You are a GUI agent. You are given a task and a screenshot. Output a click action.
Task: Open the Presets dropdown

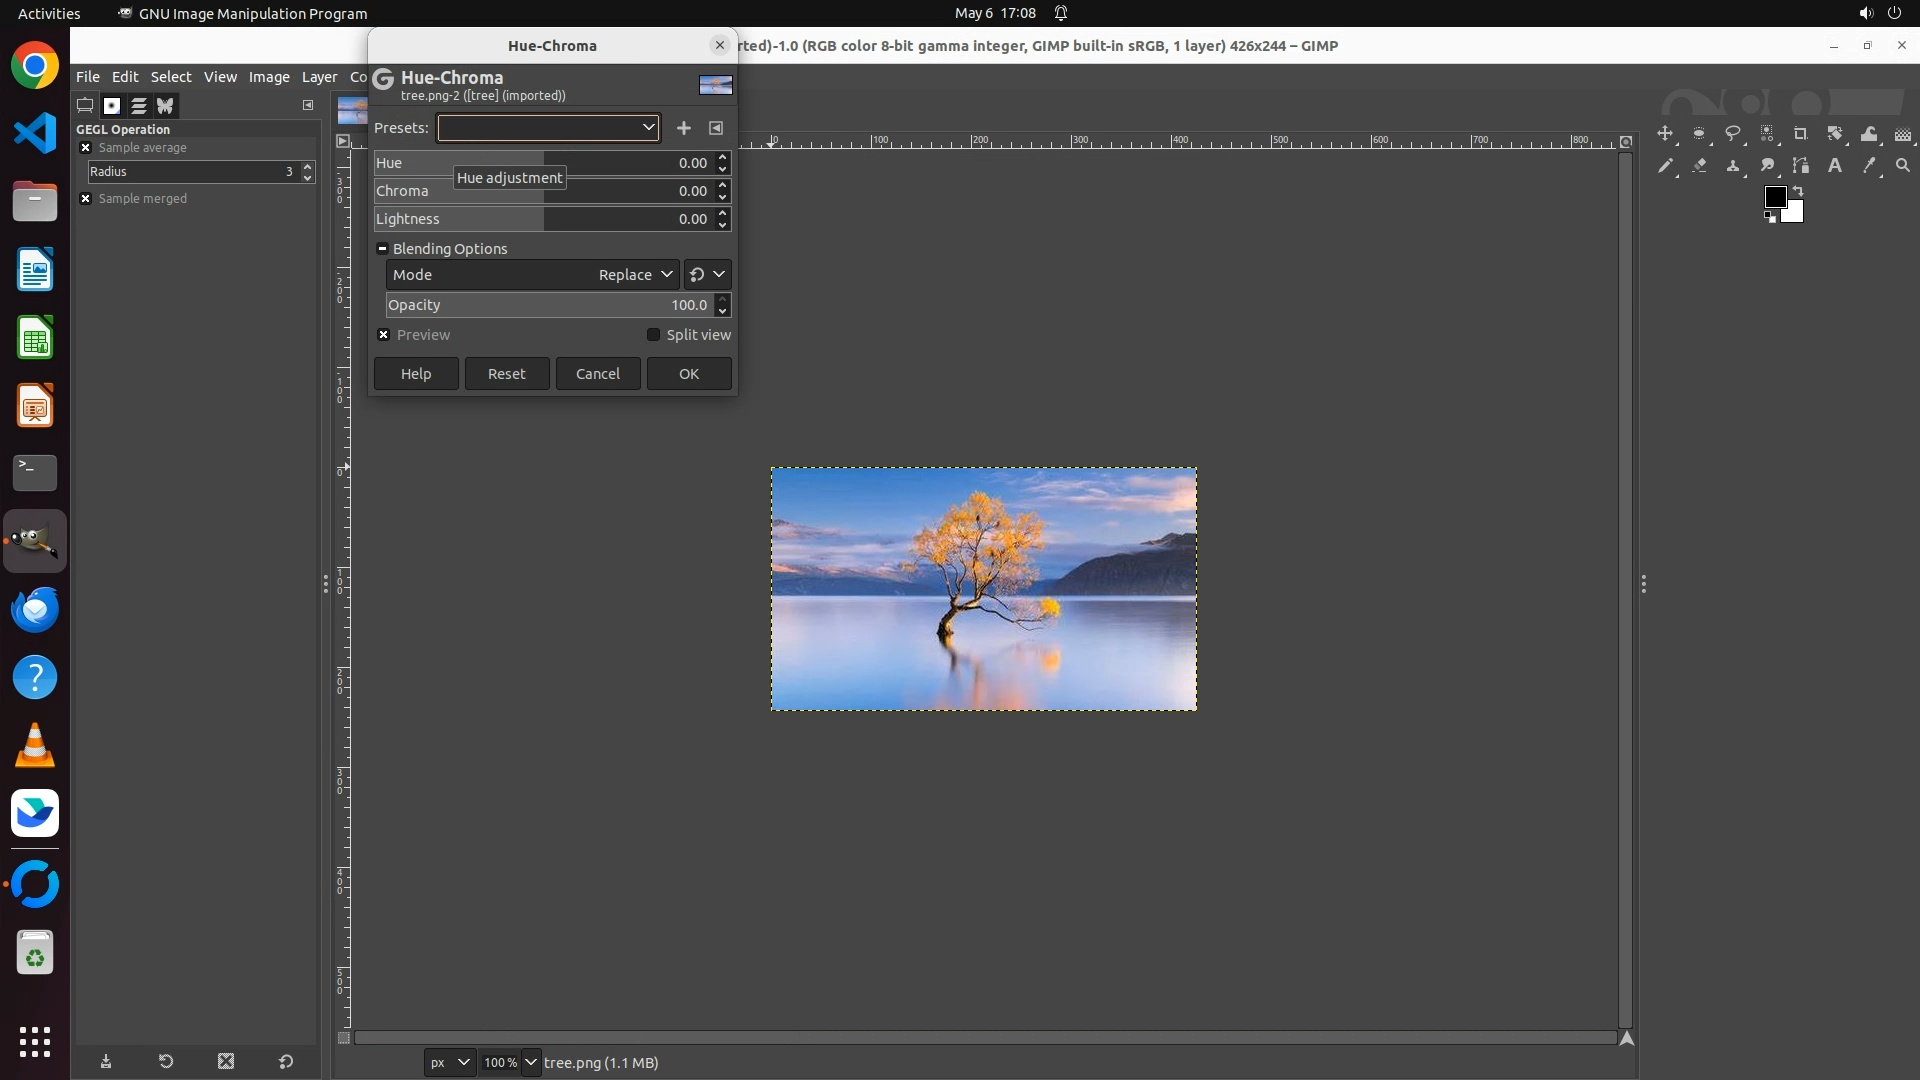click(548, 128)
